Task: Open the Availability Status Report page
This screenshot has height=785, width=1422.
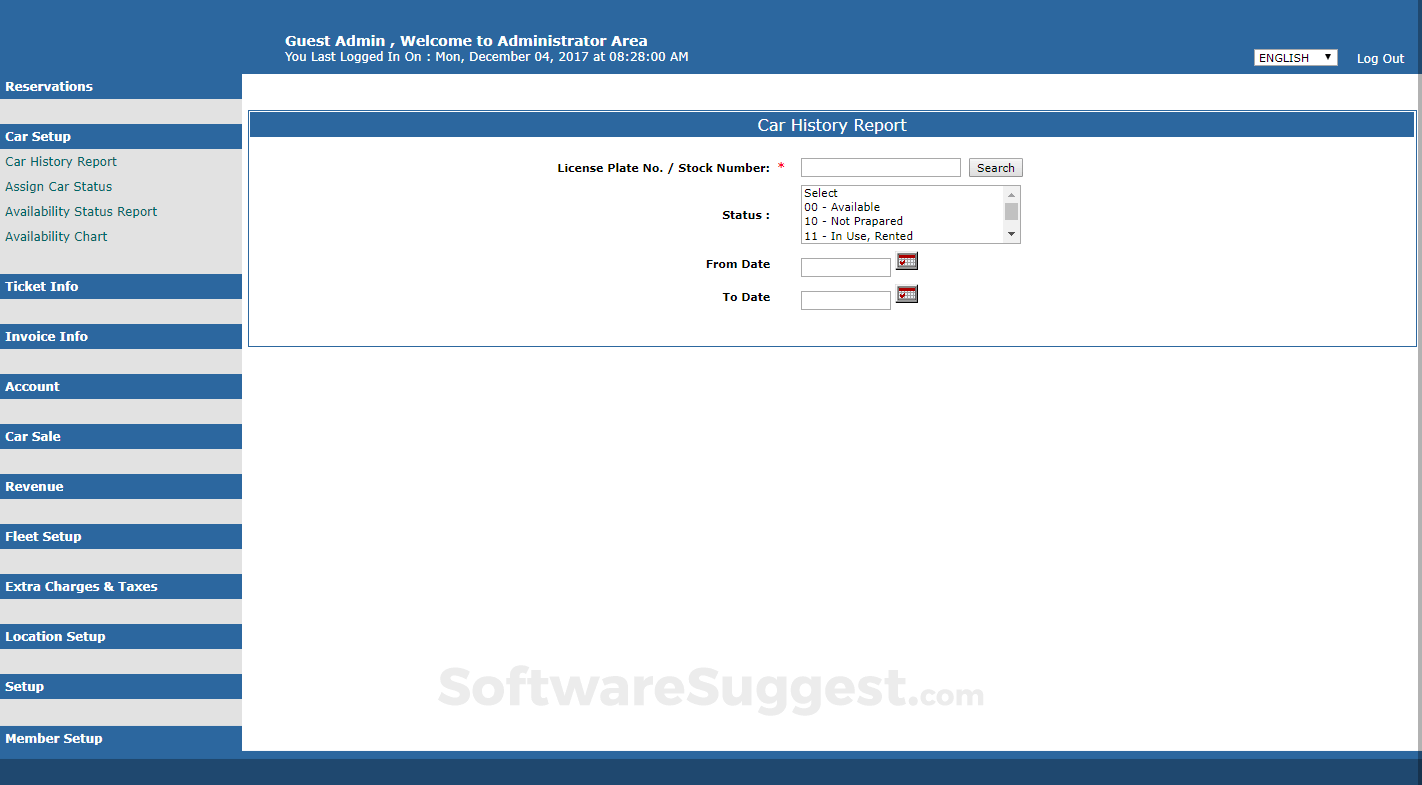Action: tap(81, 211)
